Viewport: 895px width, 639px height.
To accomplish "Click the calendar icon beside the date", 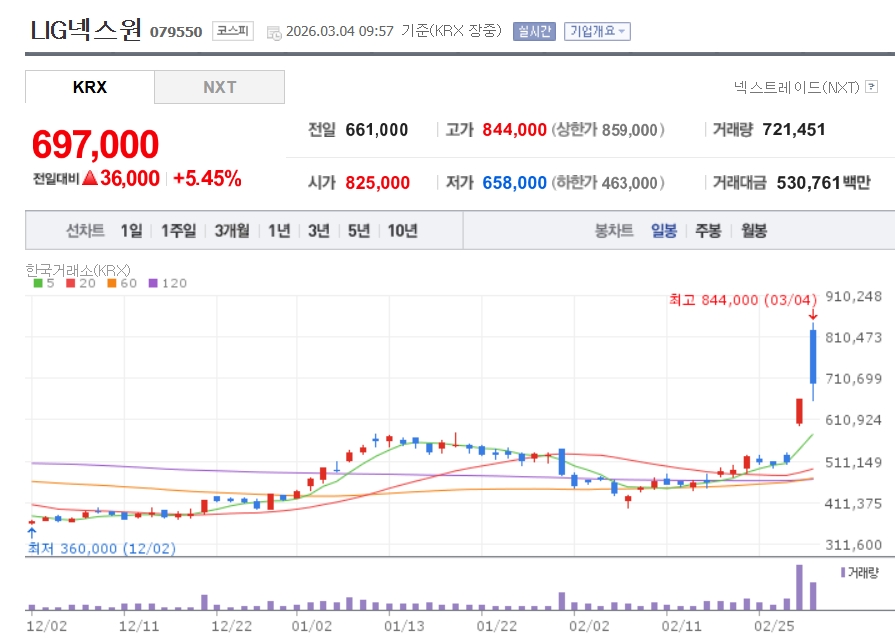I will click(274, 32).
